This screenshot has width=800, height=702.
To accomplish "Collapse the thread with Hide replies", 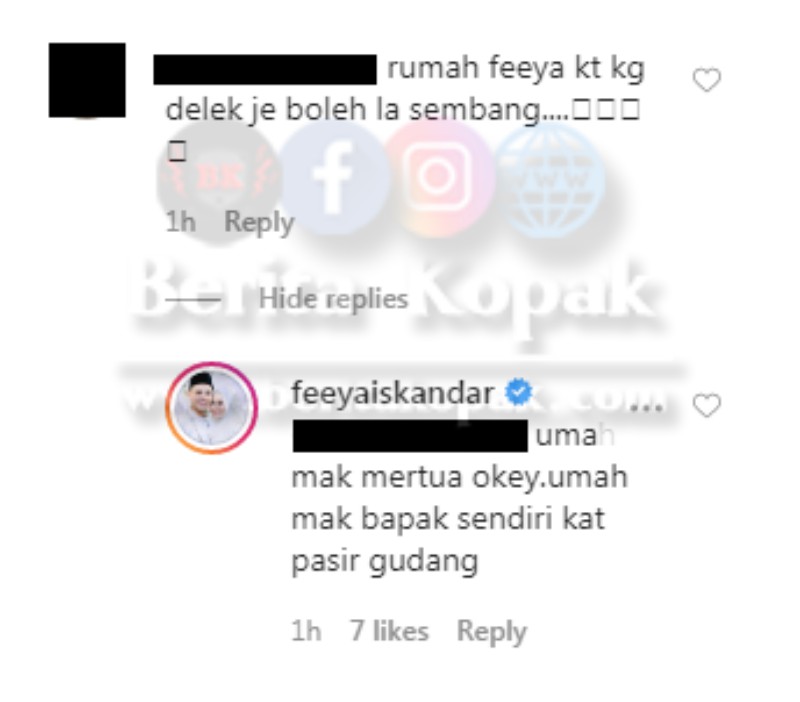I will [x=333, y=298].
